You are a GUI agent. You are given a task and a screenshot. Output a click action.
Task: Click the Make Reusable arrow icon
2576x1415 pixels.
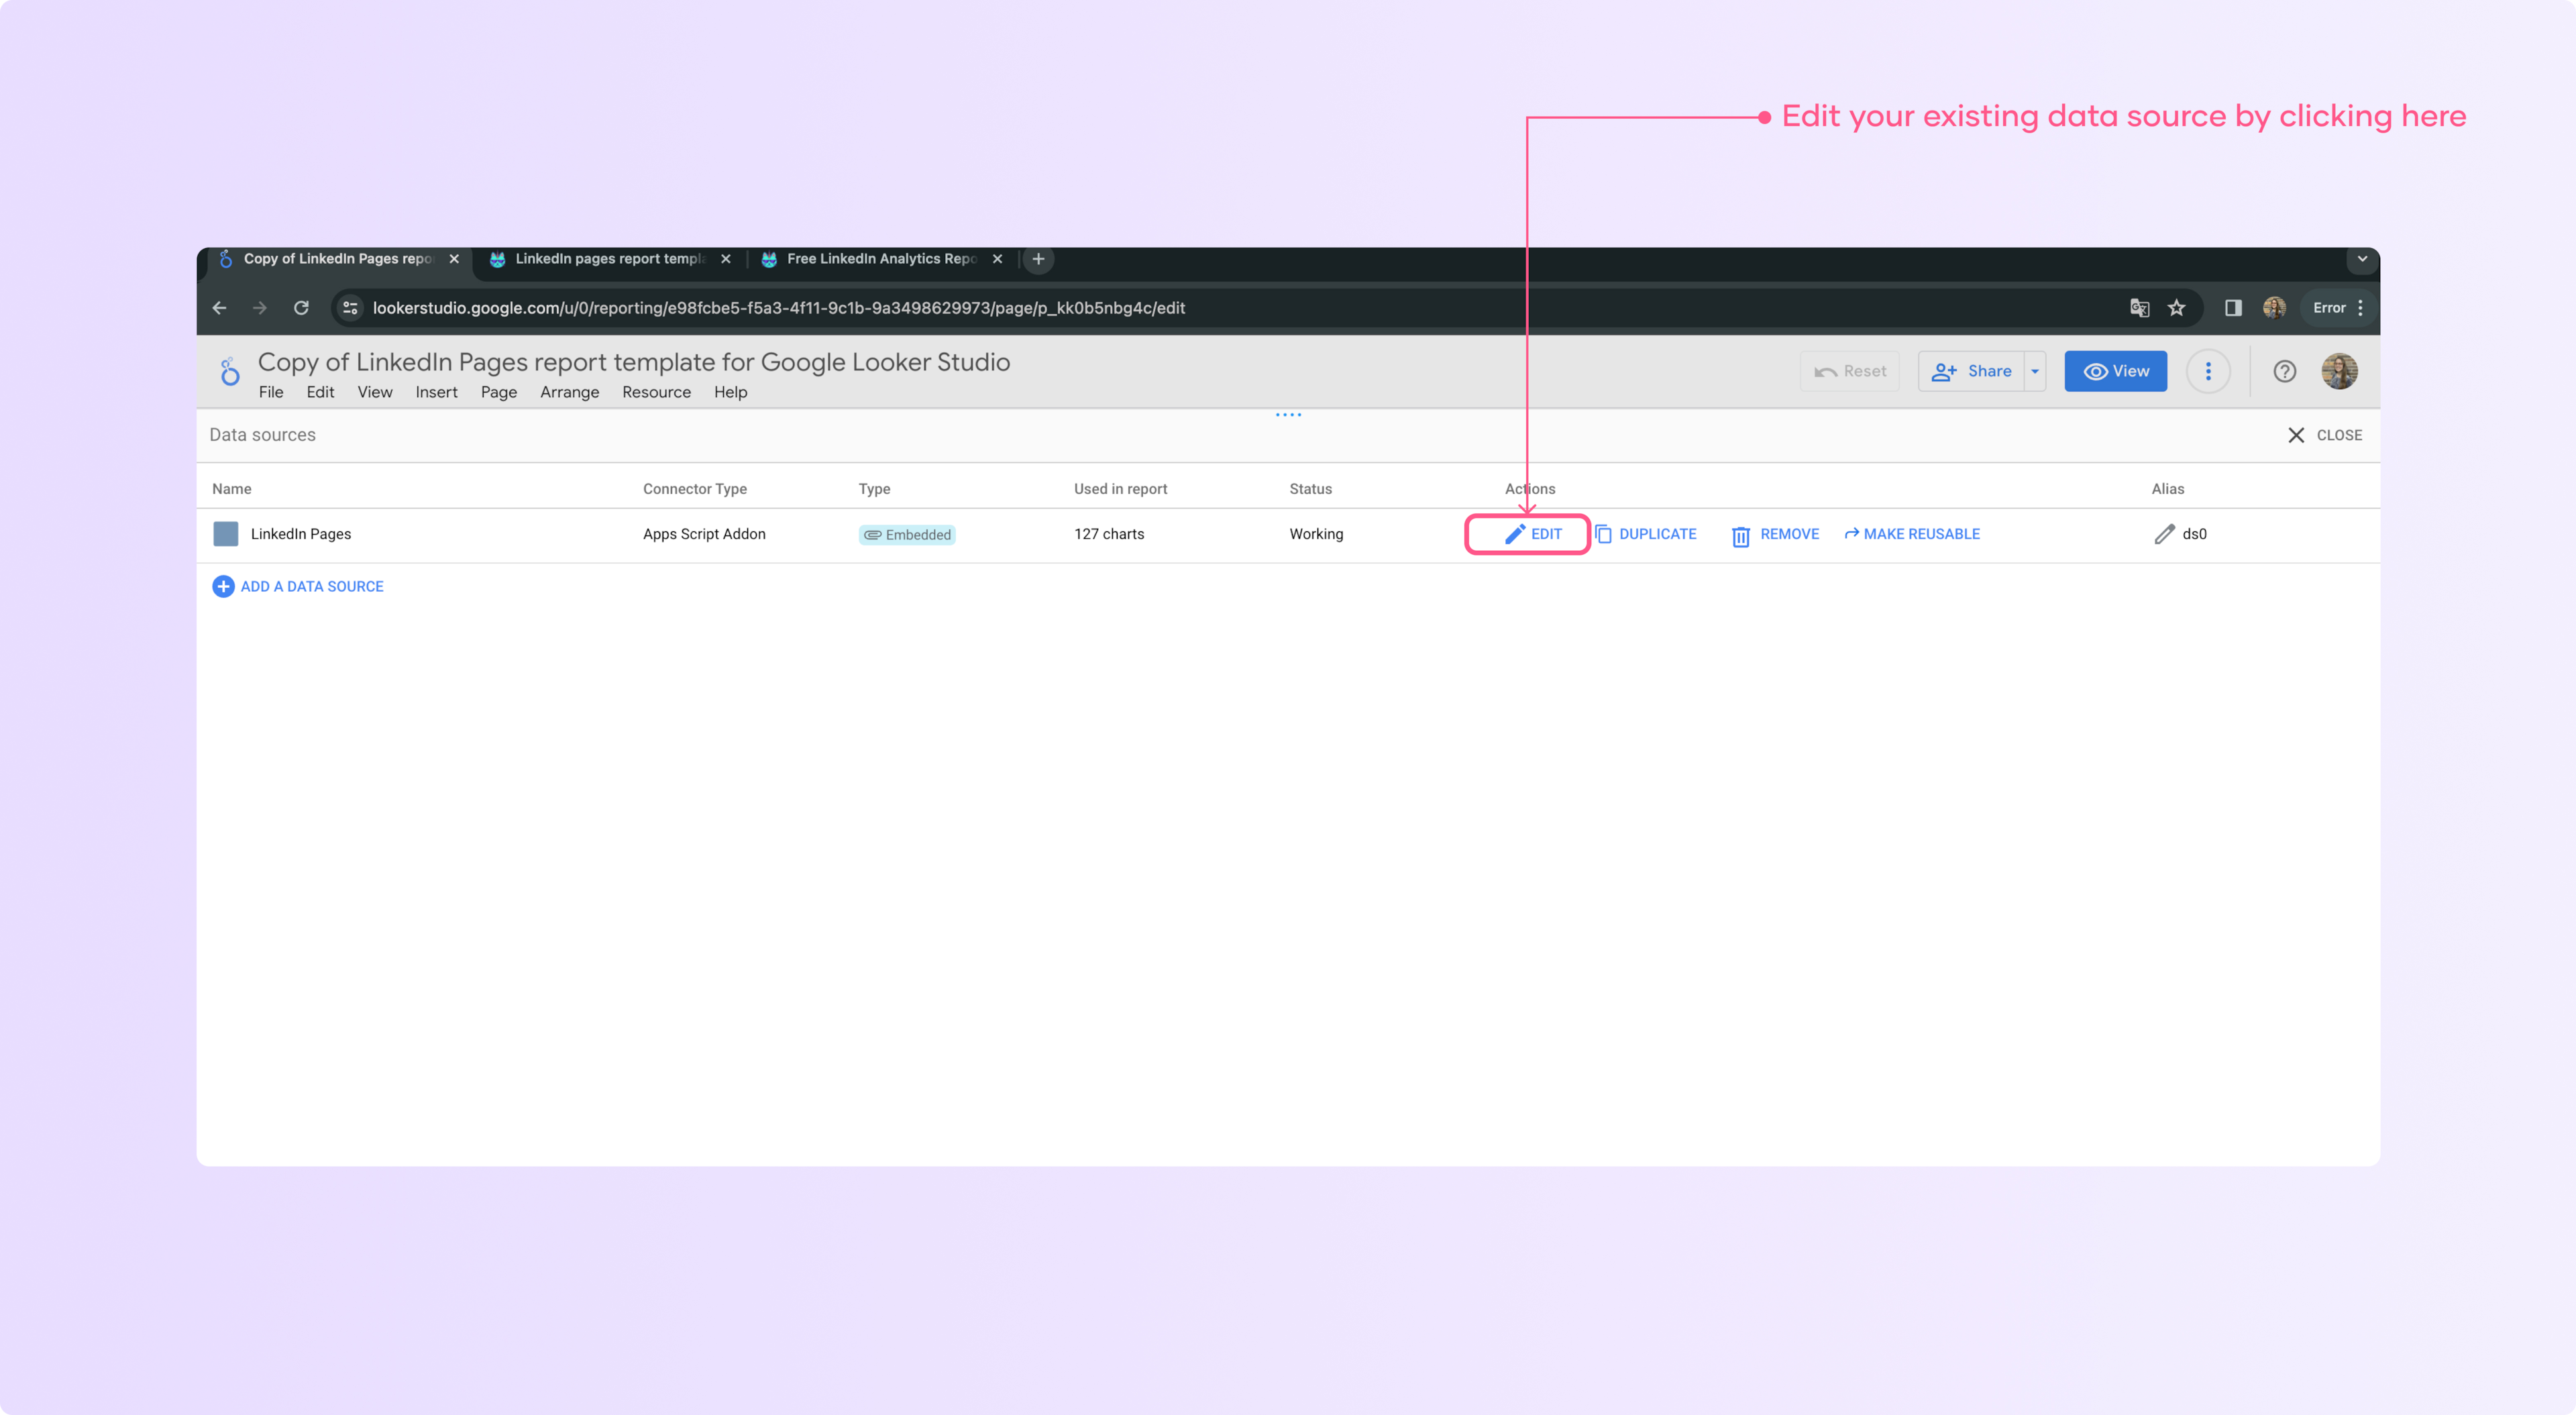point(1851,534)
